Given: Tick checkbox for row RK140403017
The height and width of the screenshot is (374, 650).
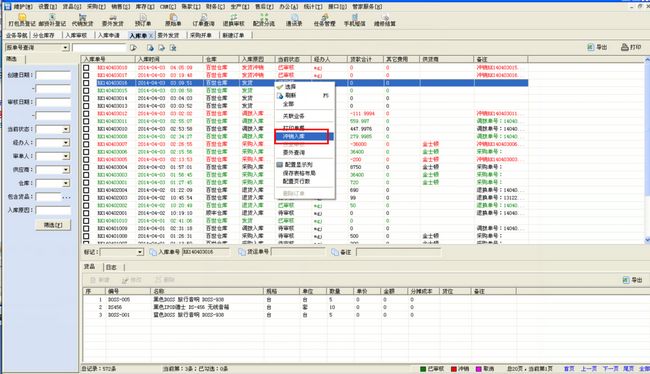Looking at the screenshot, I should (x=86, y=75).
